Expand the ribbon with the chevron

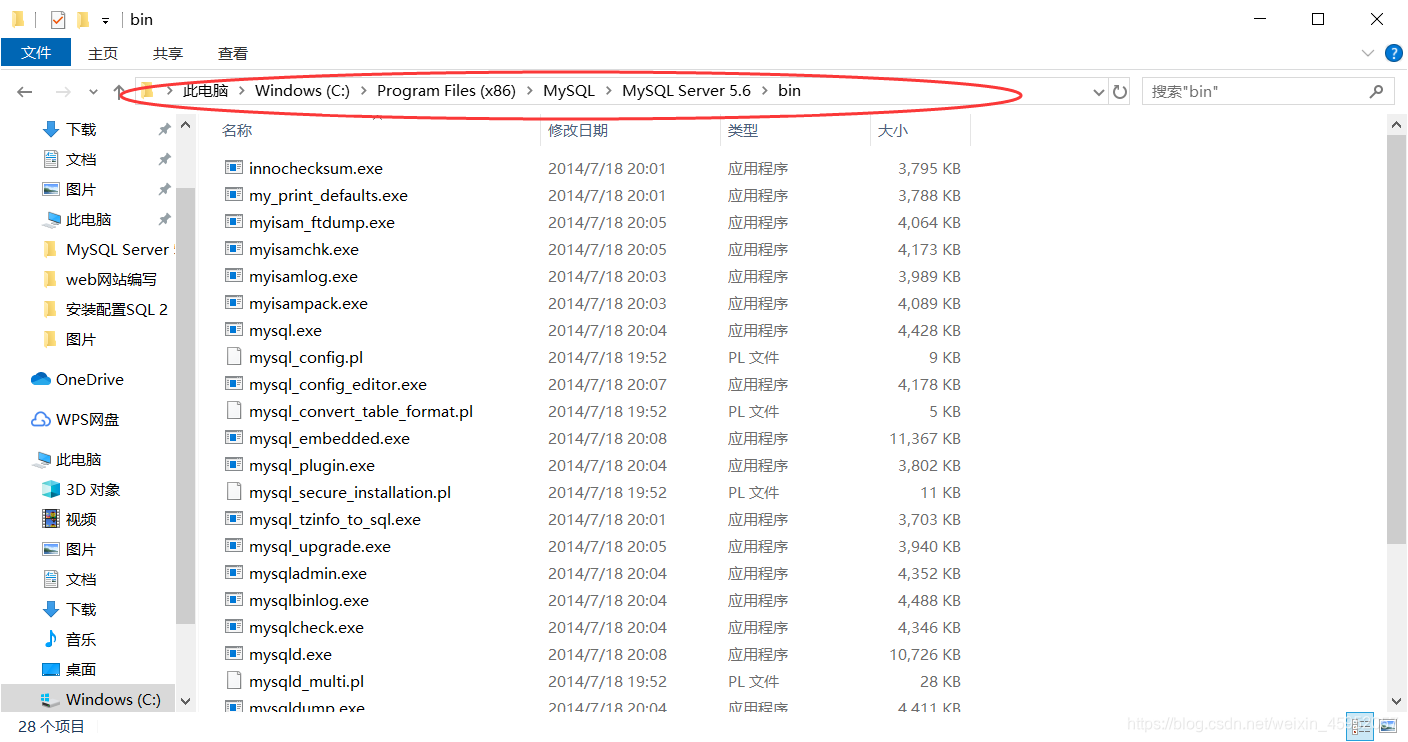(1368, 53)
